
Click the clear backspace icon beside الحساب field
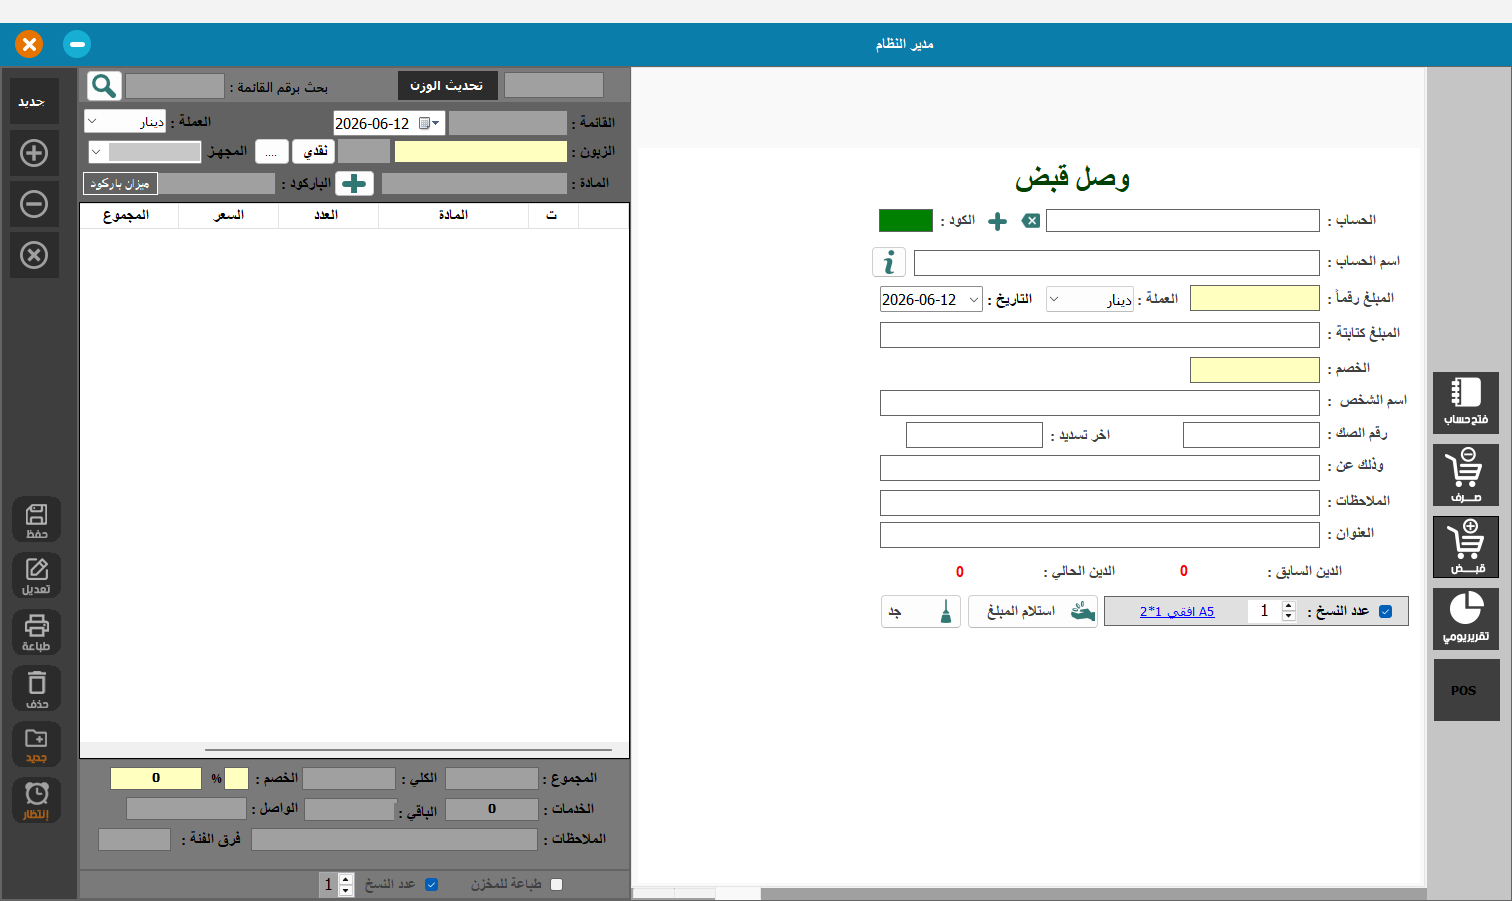(1031, 221)
